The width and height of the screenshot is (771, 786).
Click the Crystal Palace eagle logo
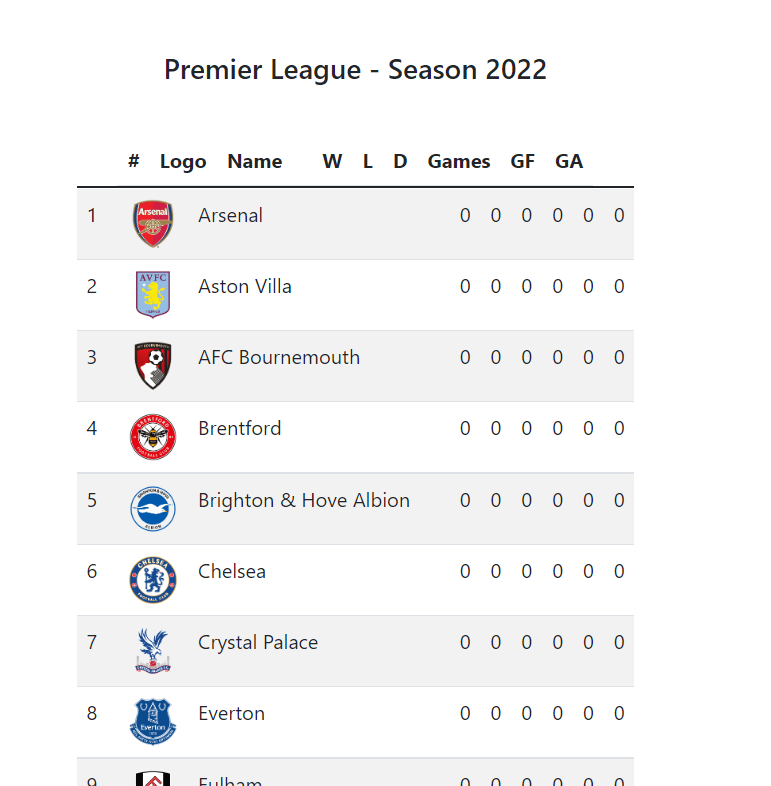[153, 651]
